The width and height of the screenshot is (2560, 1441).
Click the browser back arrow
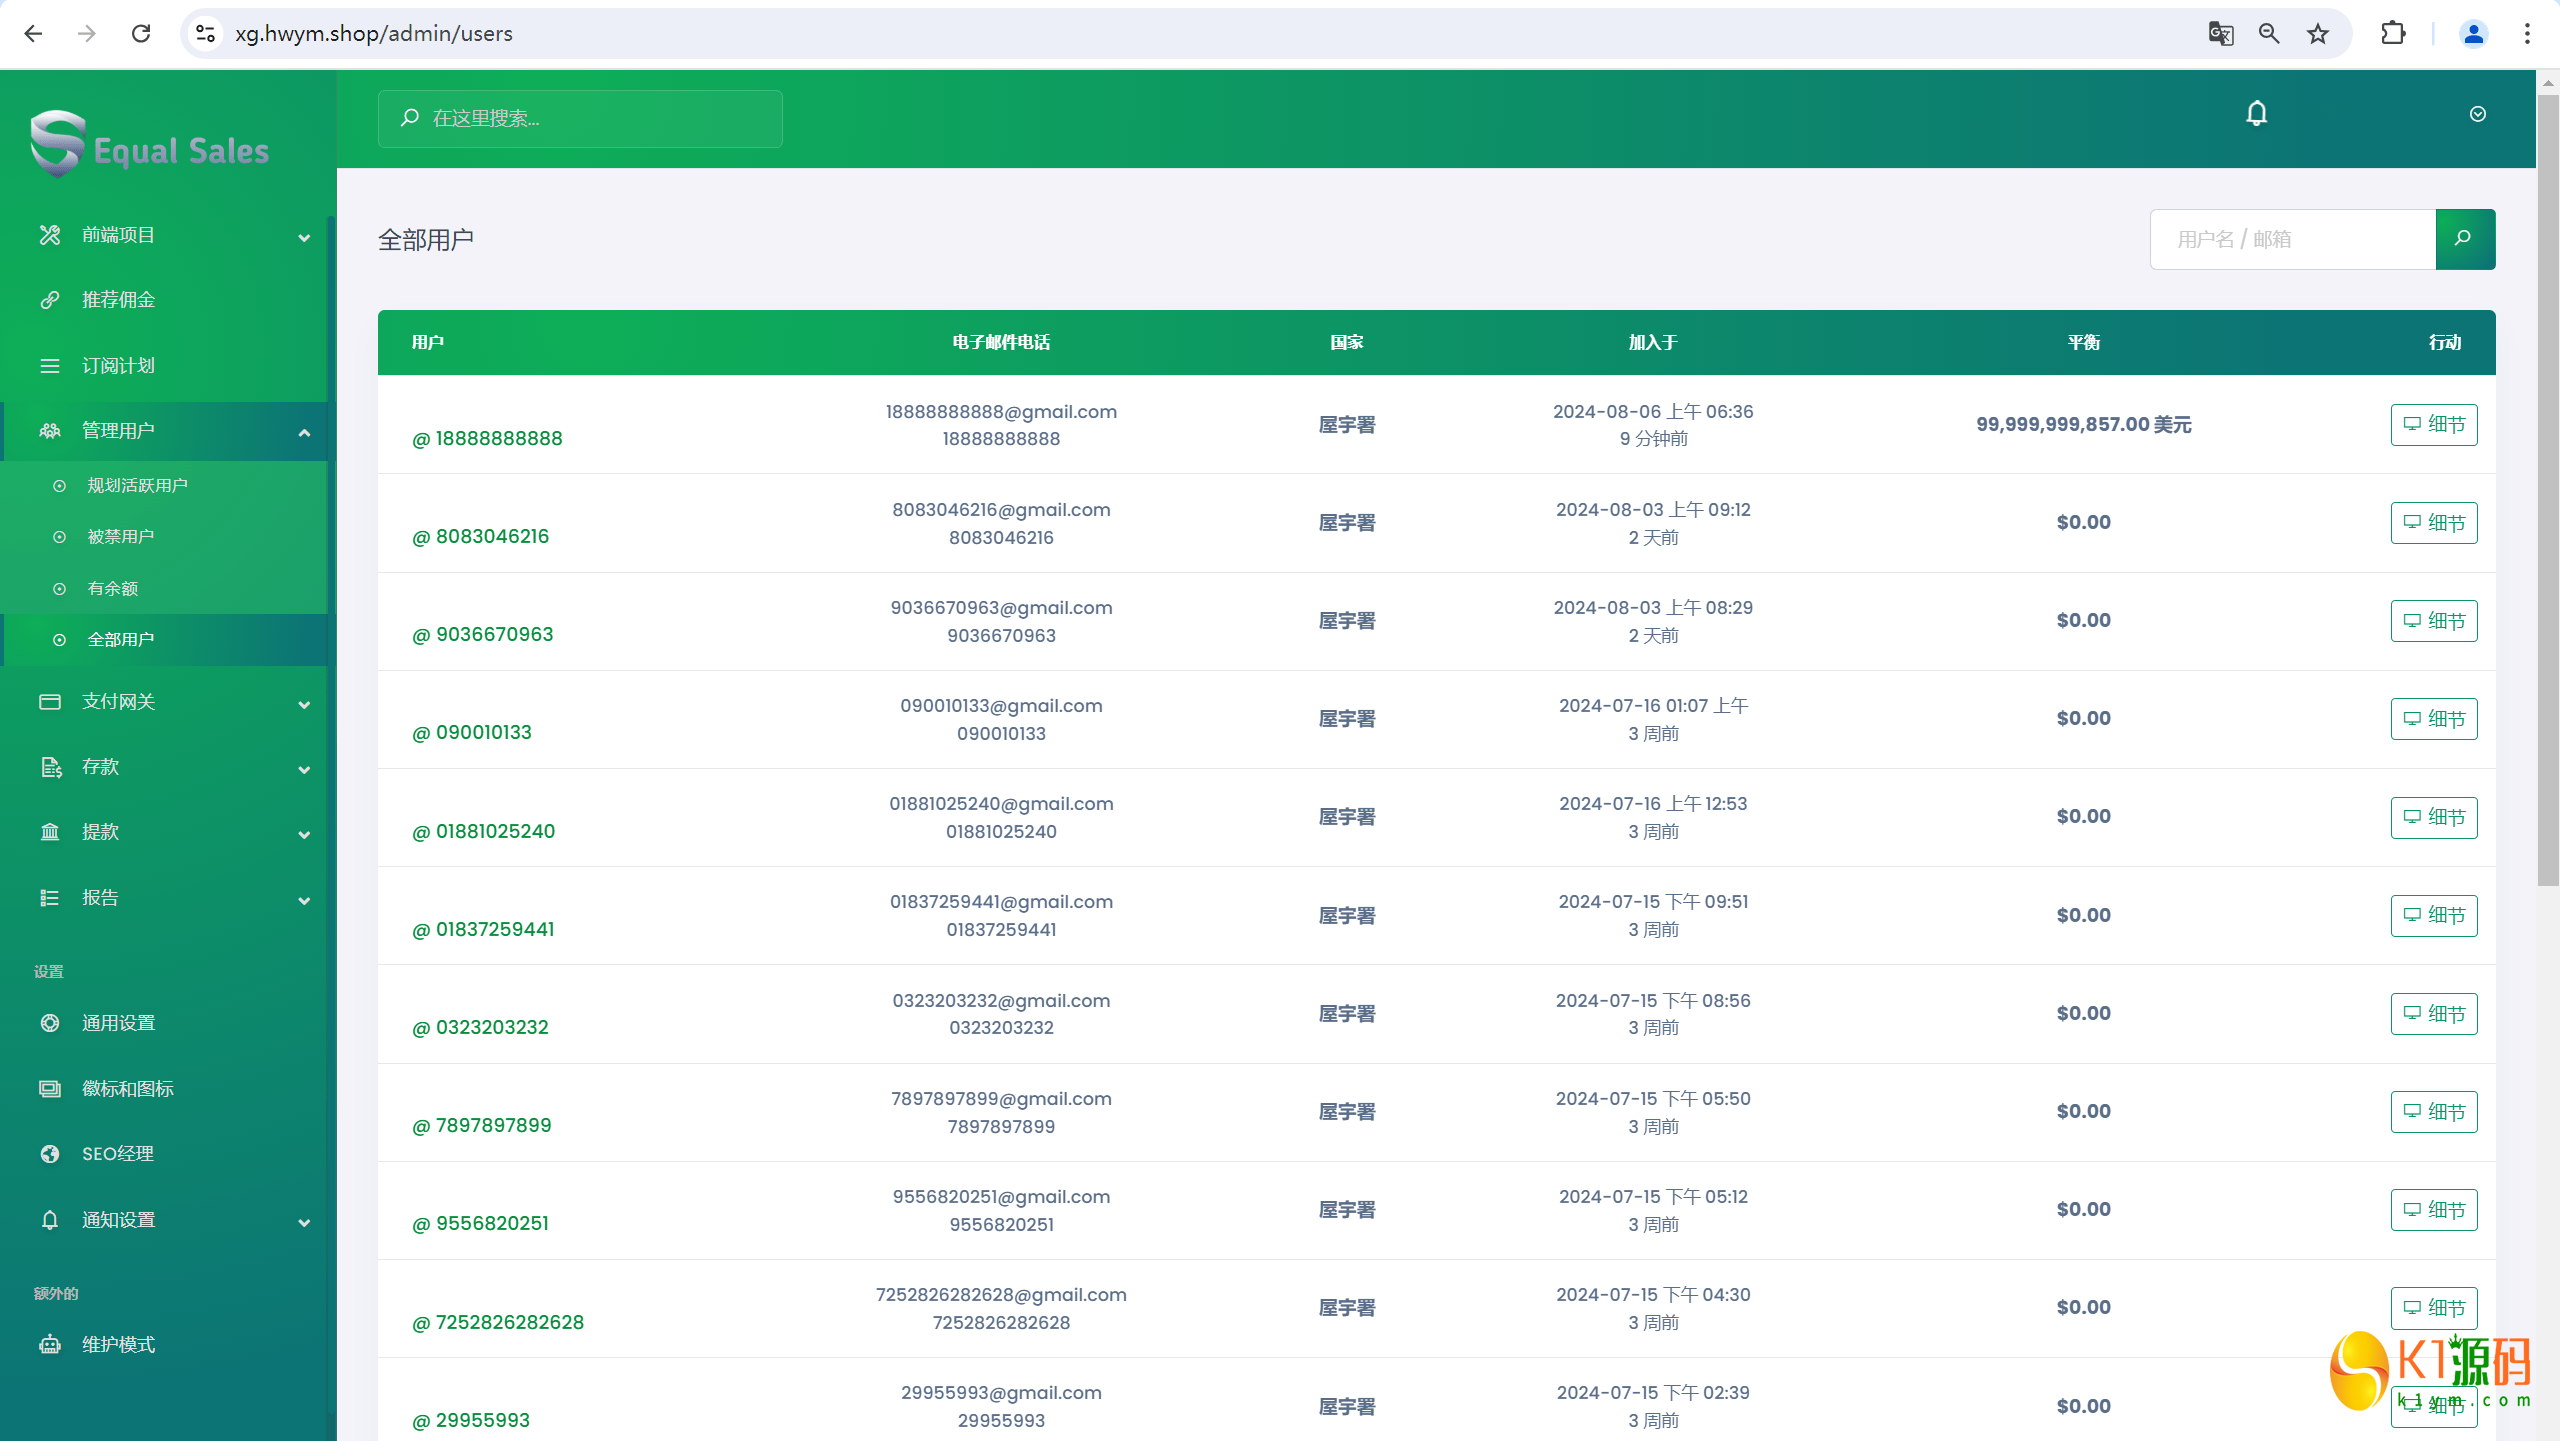33,34
